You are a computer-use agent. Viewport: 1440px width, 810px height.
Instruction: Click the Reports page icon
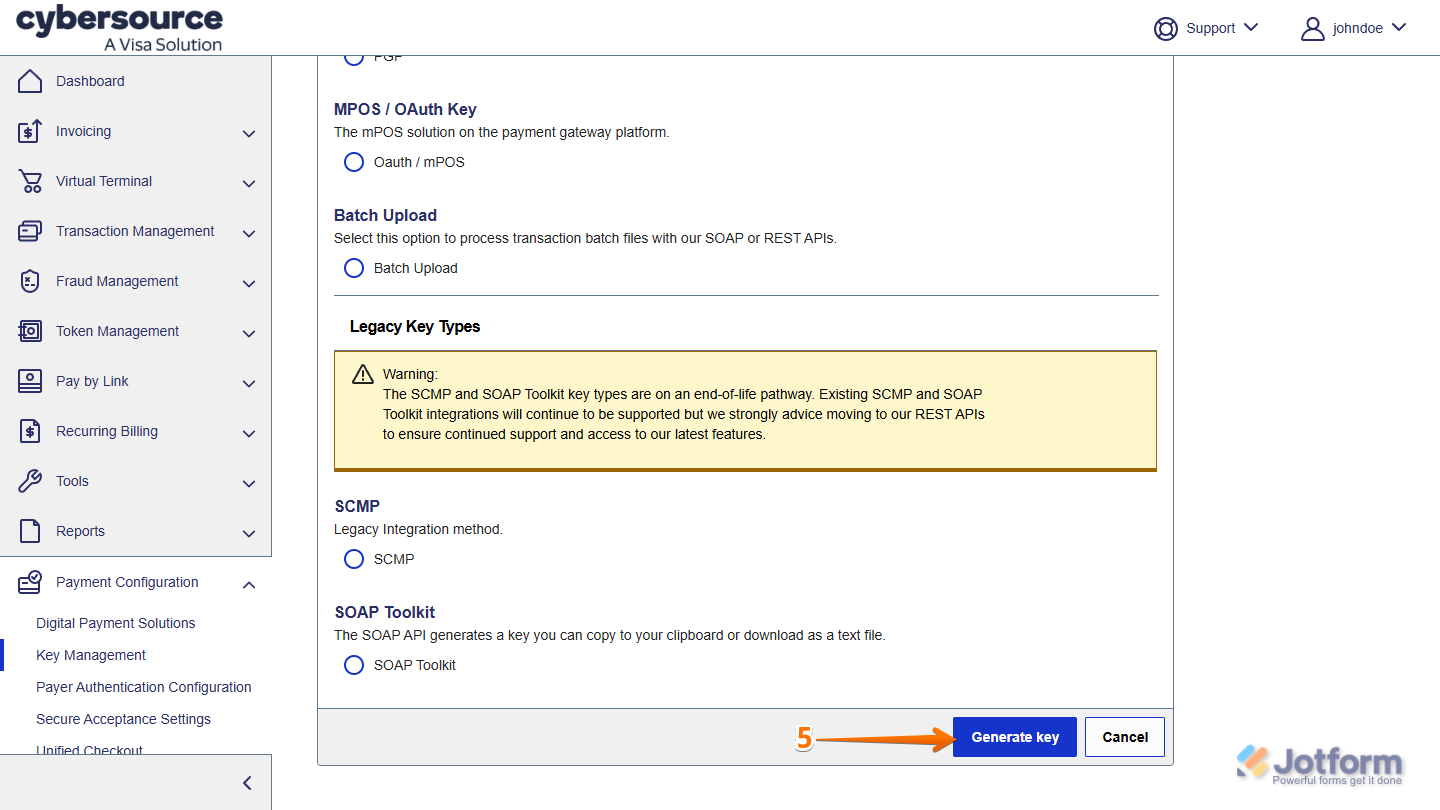tap(30, 531)
